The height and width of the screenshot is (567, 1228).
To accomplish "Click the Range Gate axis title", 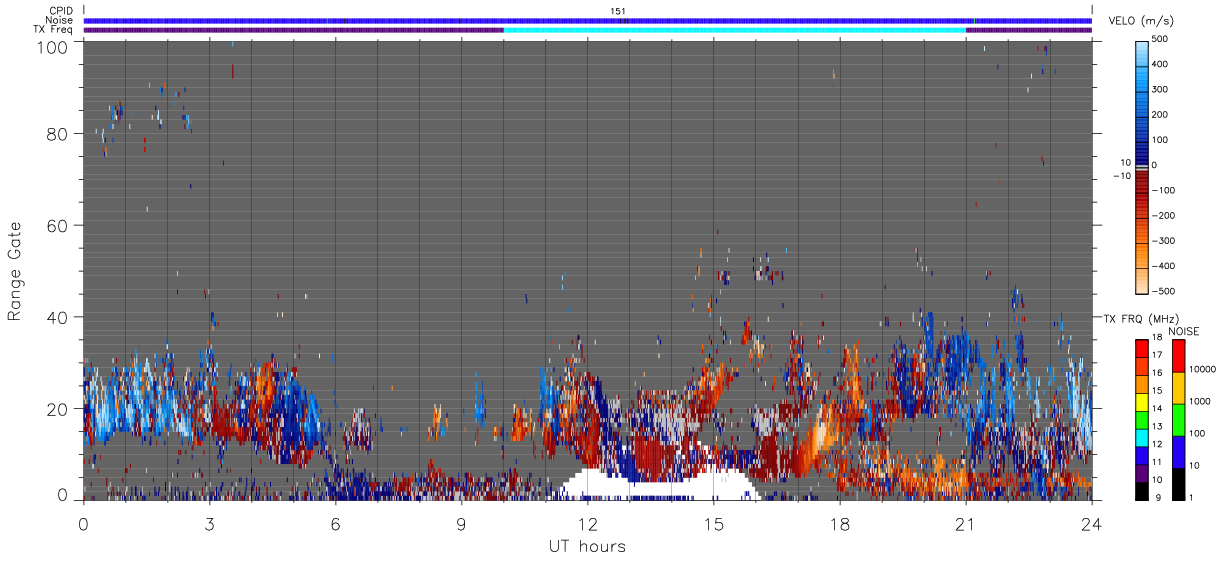I will pos(15,272).
